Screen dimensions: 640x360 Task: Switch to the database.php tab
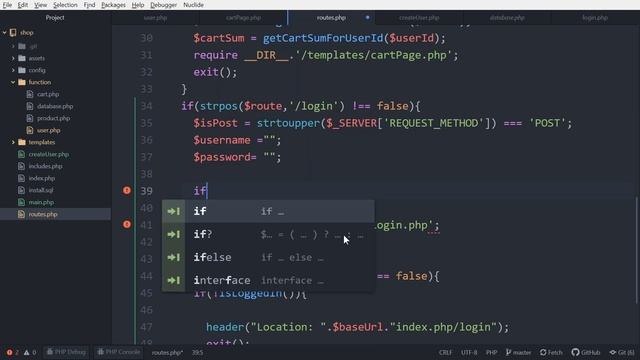pyautogui.click(x=507, y=18)
